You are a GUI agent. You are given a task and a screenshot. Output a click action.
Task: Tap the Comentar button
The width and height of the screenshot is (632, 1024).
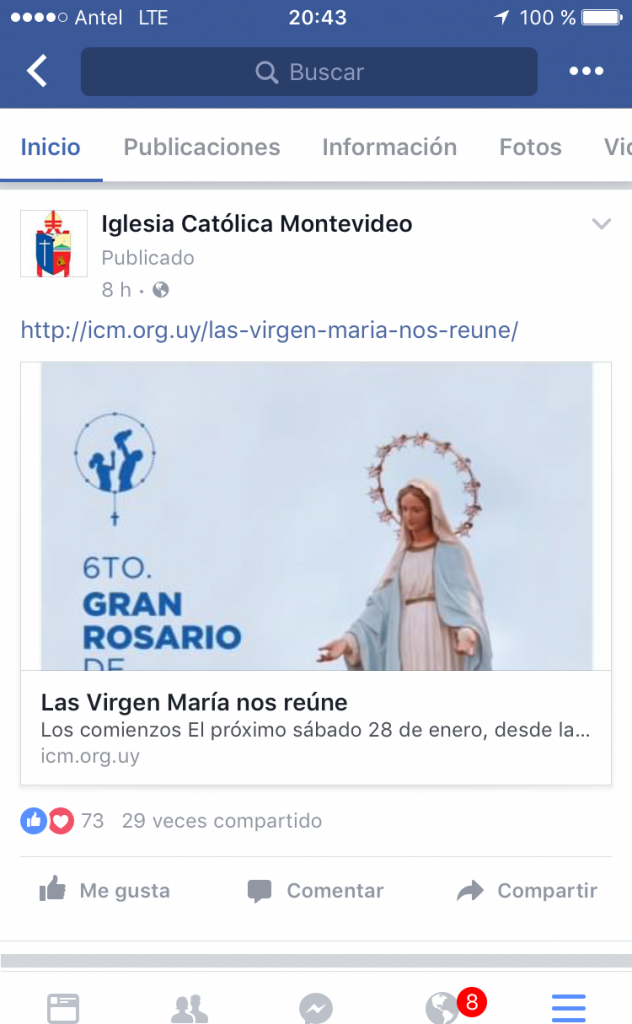(316, 890)
